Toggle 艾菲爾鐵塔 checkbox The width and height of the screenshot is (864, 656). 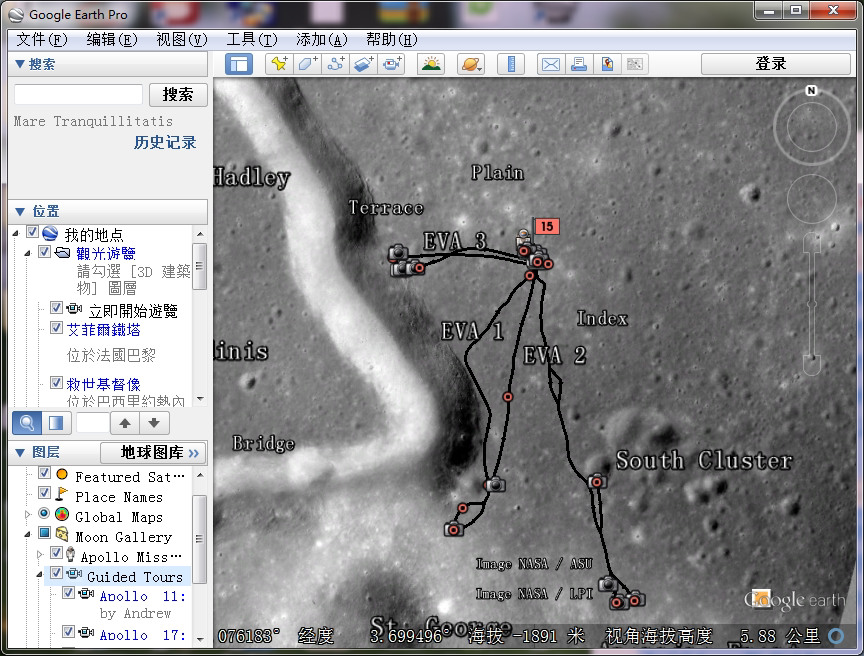[56, 328]
